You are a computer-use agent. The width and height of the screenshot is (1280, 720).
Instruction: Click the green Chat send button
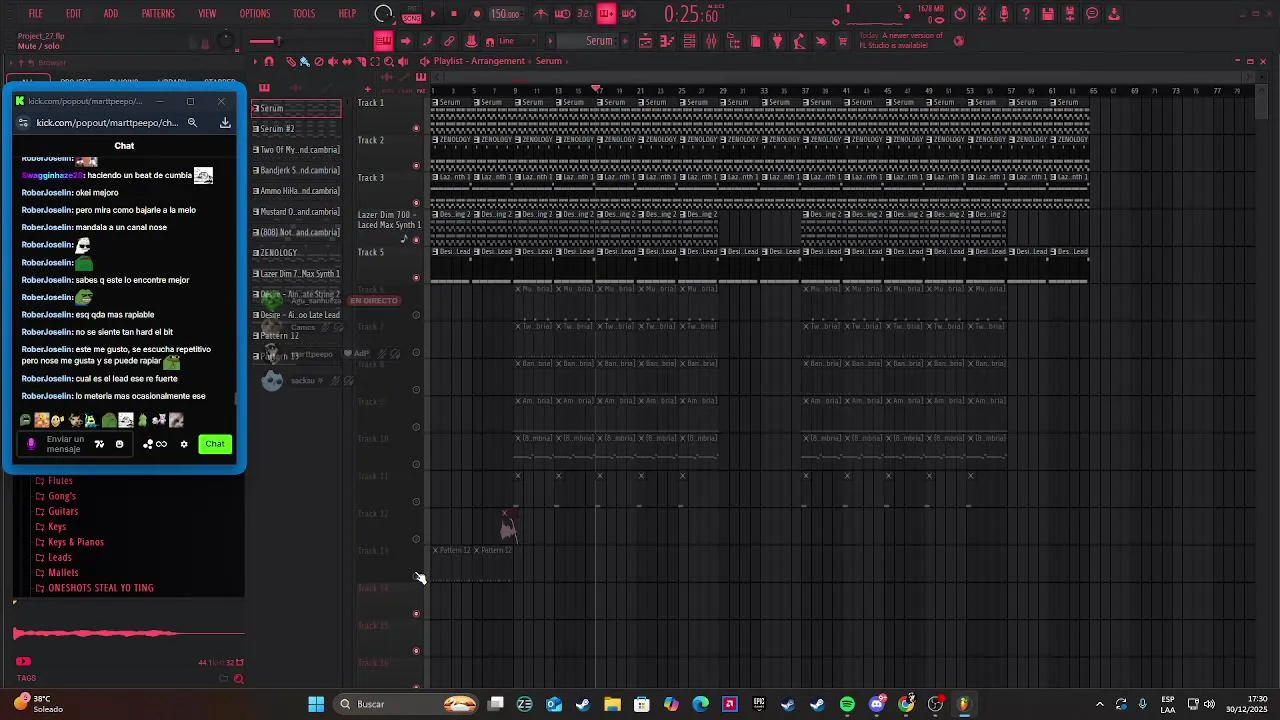(215, 444)
